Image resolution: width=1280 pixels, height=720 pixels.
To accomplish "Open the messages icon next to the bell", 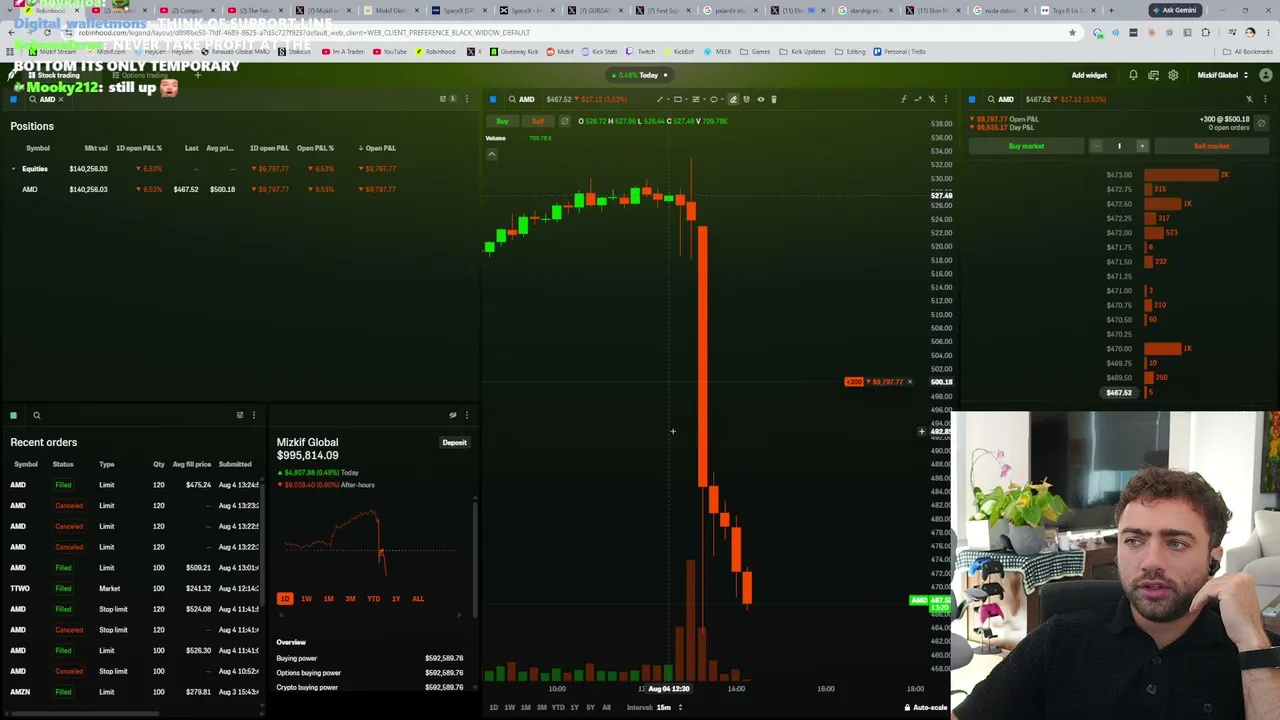I will 1153,75.
